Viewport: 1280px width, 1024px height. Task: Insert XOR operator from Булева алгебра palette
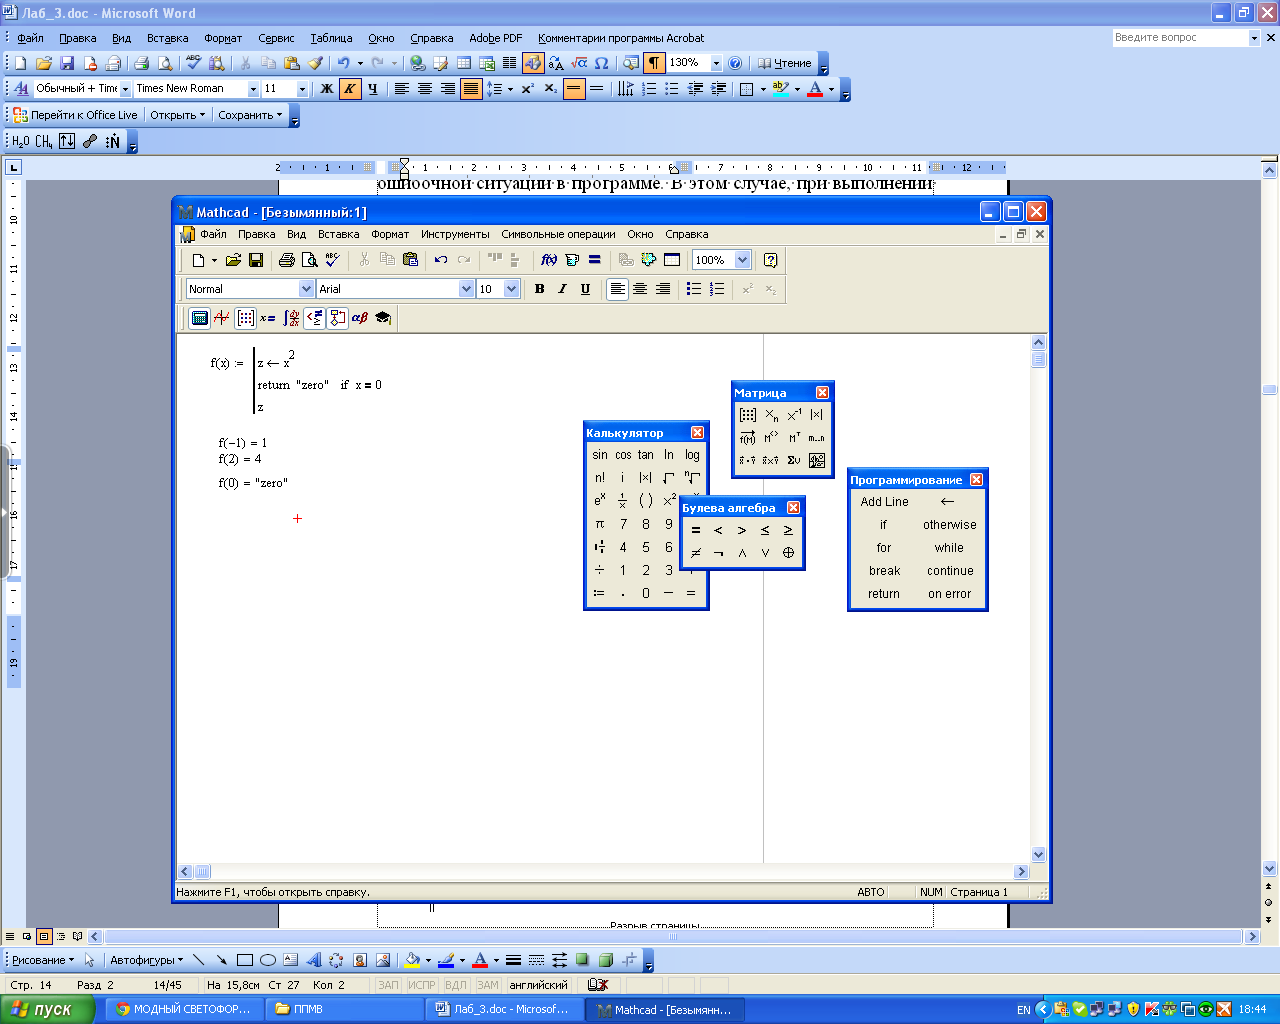click(x=788, y=553)
